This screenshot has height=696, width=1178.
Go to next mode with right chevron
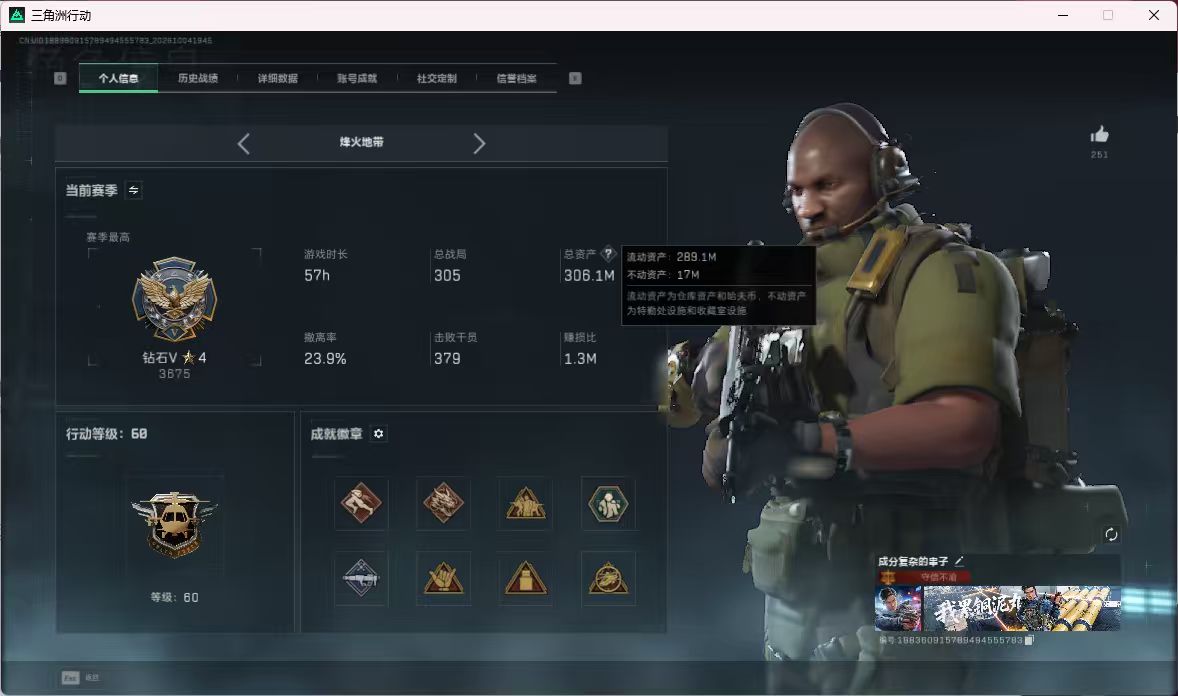point(479,144)
